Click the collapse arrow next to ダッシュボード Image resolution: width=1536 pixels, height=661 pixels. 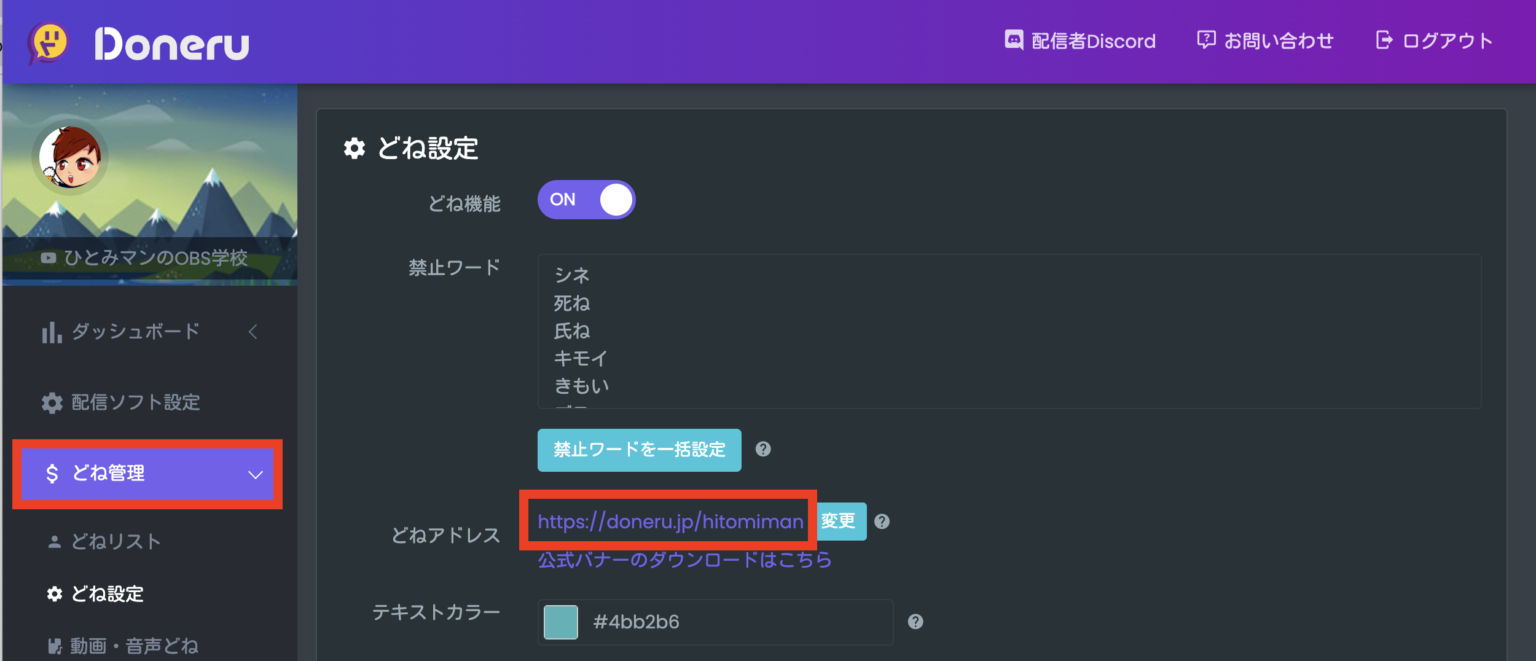point(252,331)
